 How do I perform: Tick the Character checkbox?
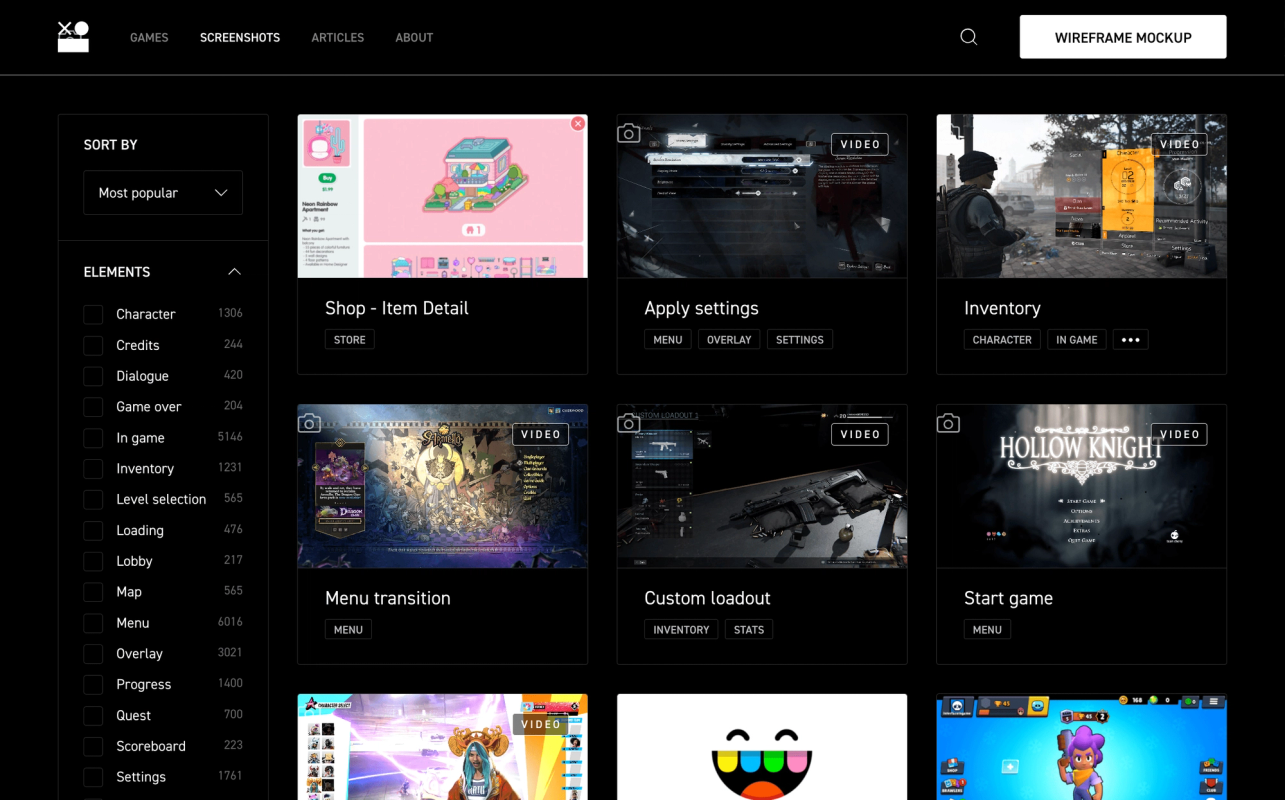click(93, 314)
